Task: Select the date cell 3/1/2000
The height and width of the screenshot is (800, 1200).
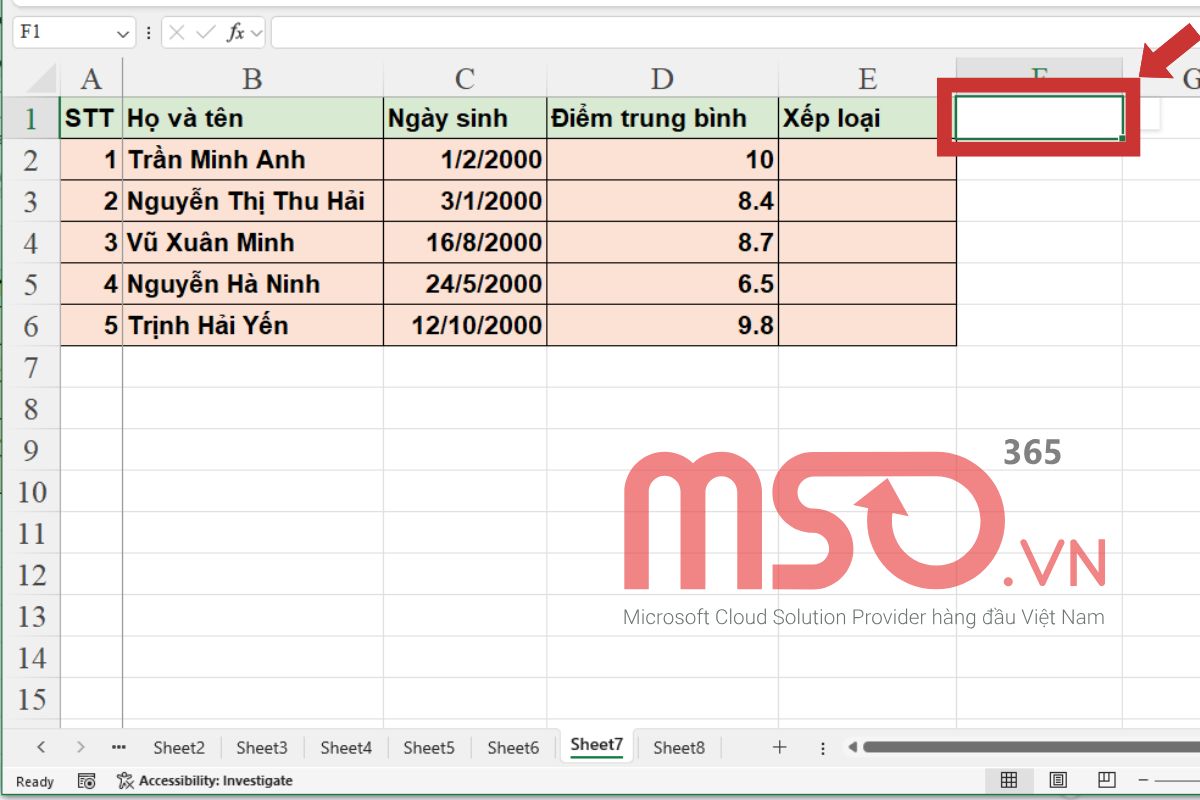Action: tap(465, 201)
